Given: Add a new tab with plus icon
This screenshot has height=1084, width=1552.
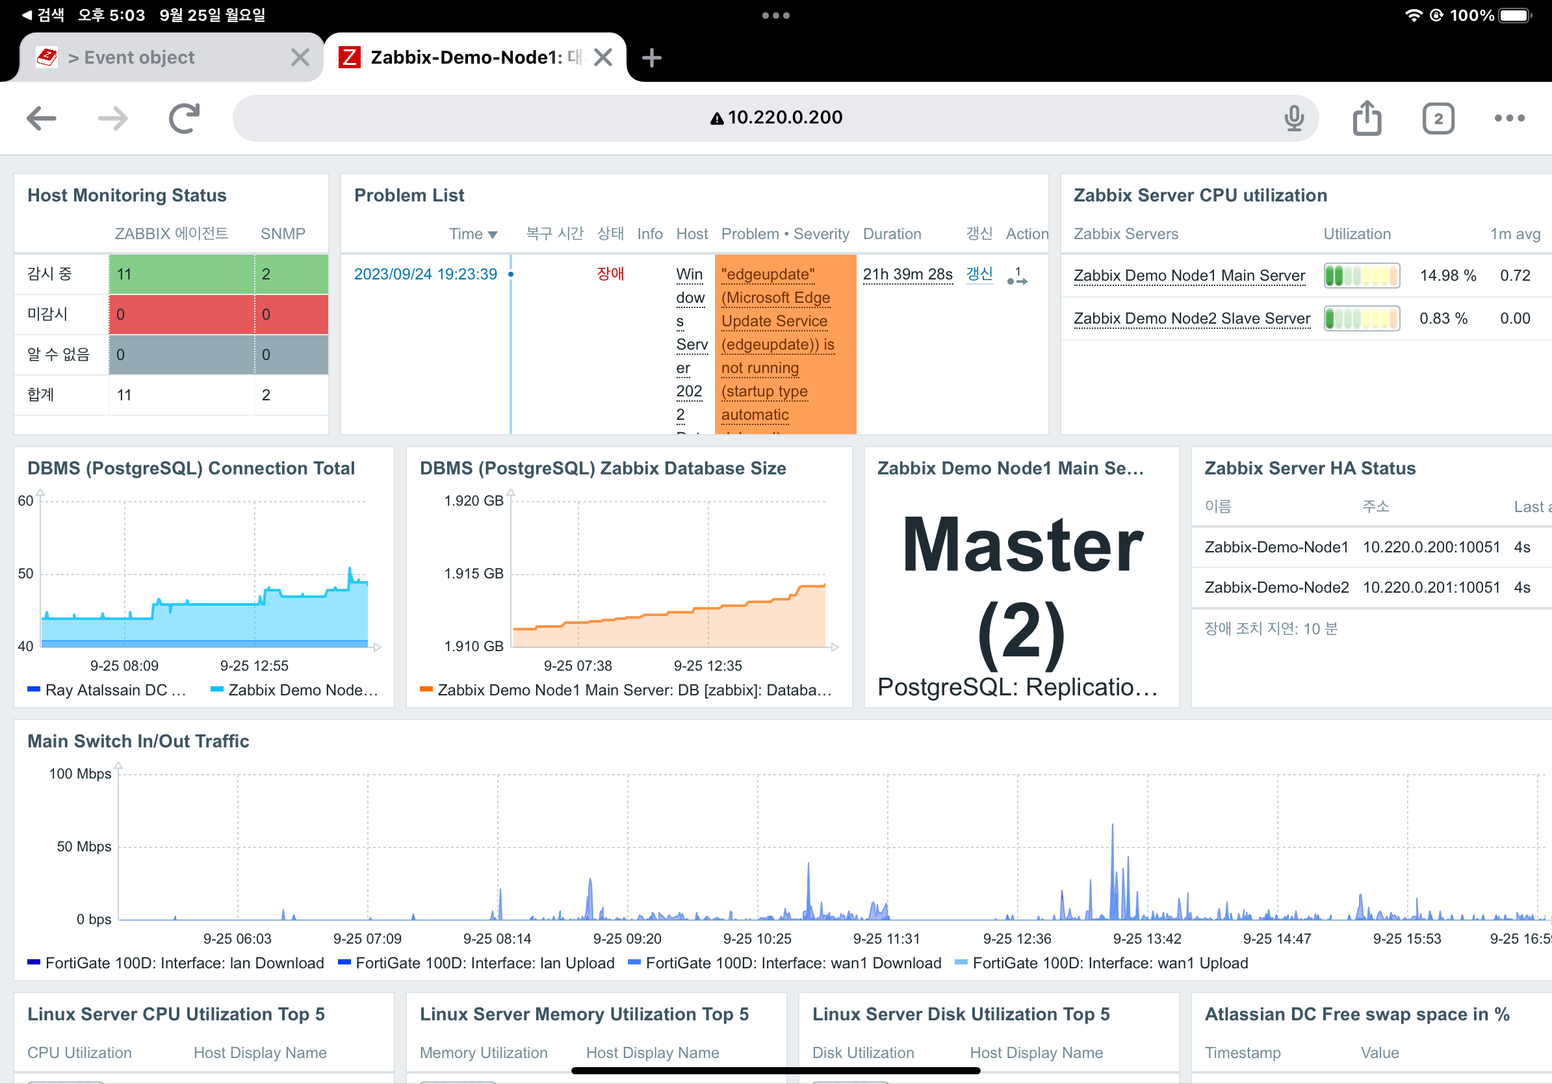Looking at the screenshot, I should pos(652,58).
